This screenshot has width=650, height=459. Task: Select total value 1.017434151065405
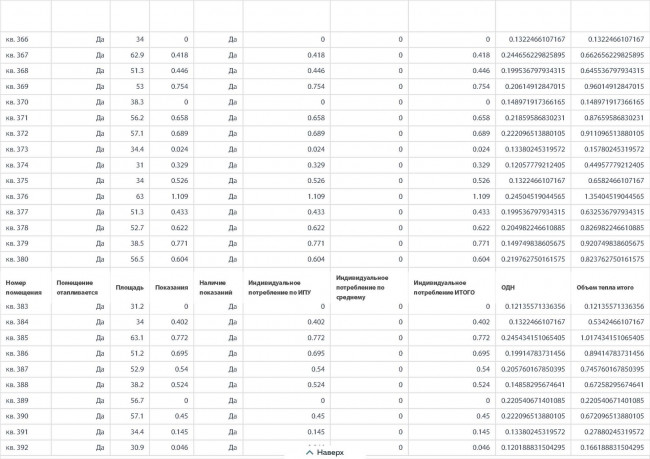612,338
